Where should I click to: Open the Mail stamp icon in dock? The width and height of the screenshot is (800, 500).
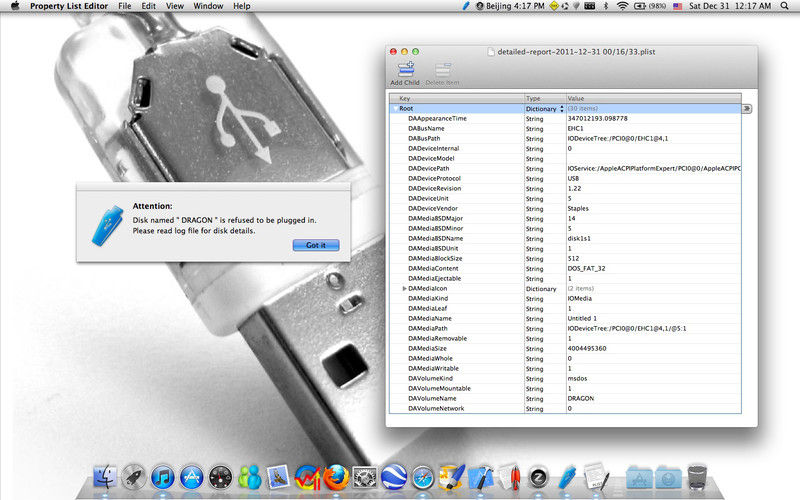(279, 478)
